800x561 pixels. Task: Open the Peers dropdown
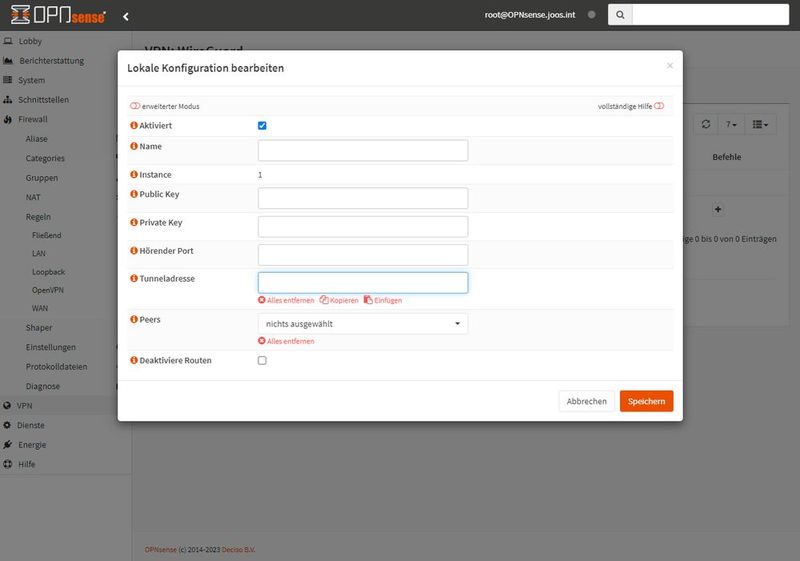[x=363, y=324]
